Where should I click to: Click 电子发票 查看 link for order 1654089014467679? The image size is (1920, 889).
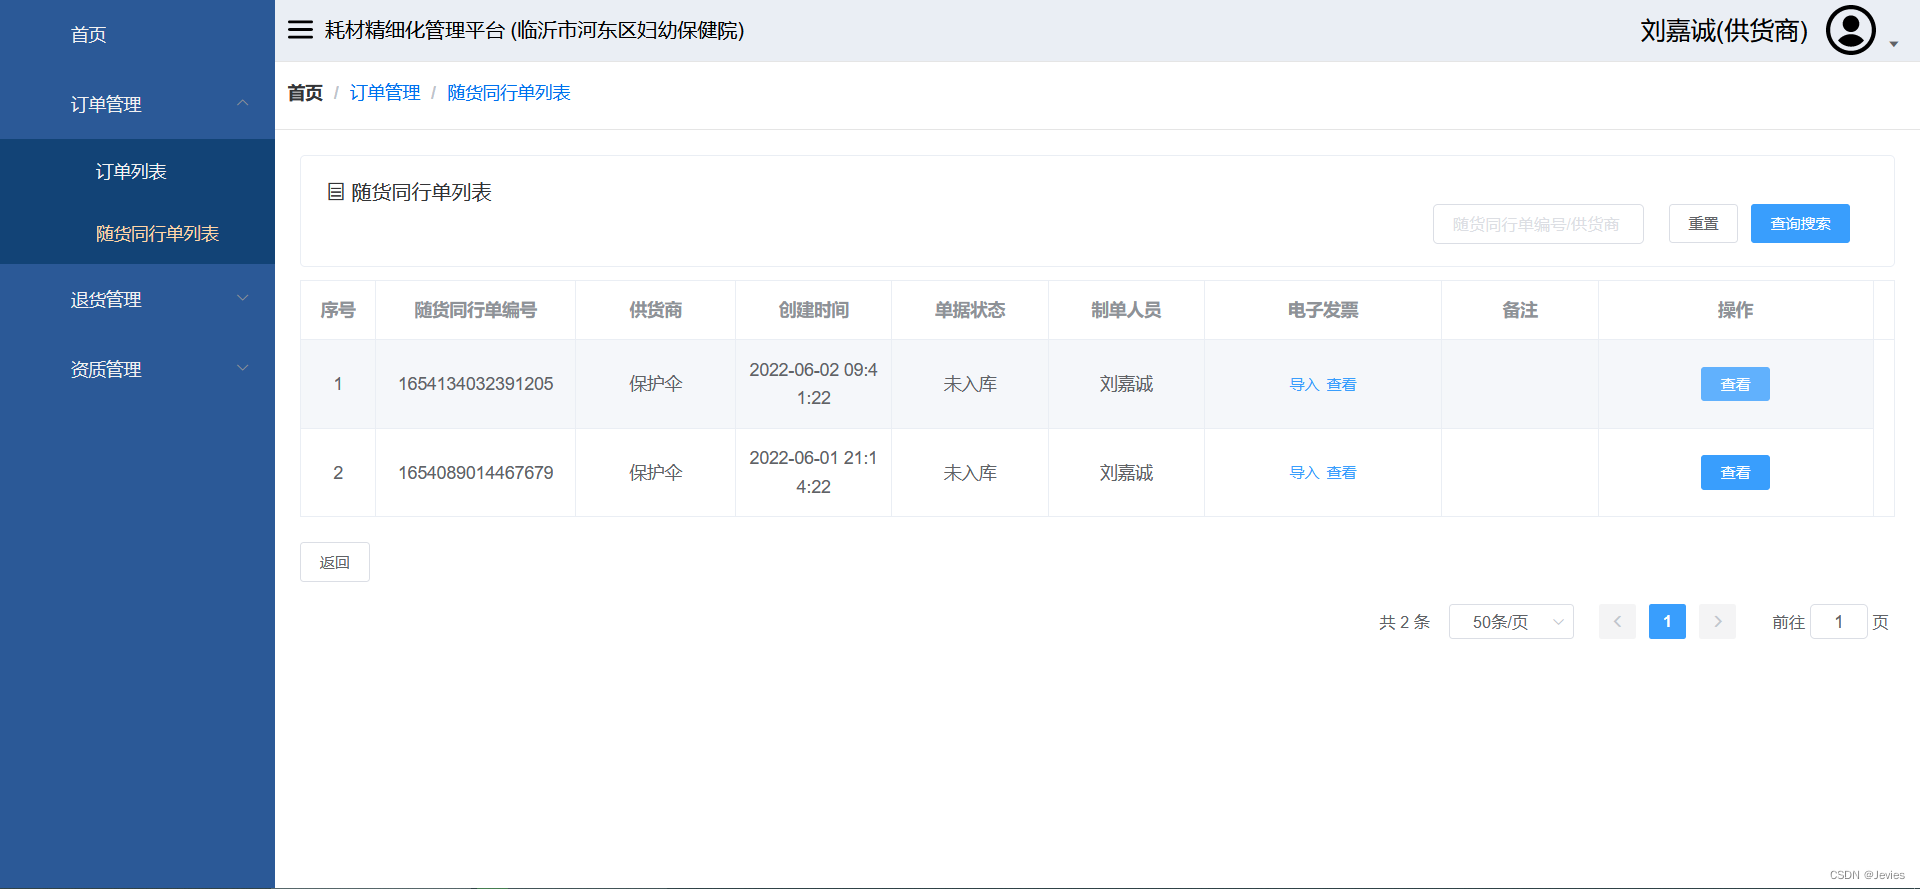[x=1341, y=473]
